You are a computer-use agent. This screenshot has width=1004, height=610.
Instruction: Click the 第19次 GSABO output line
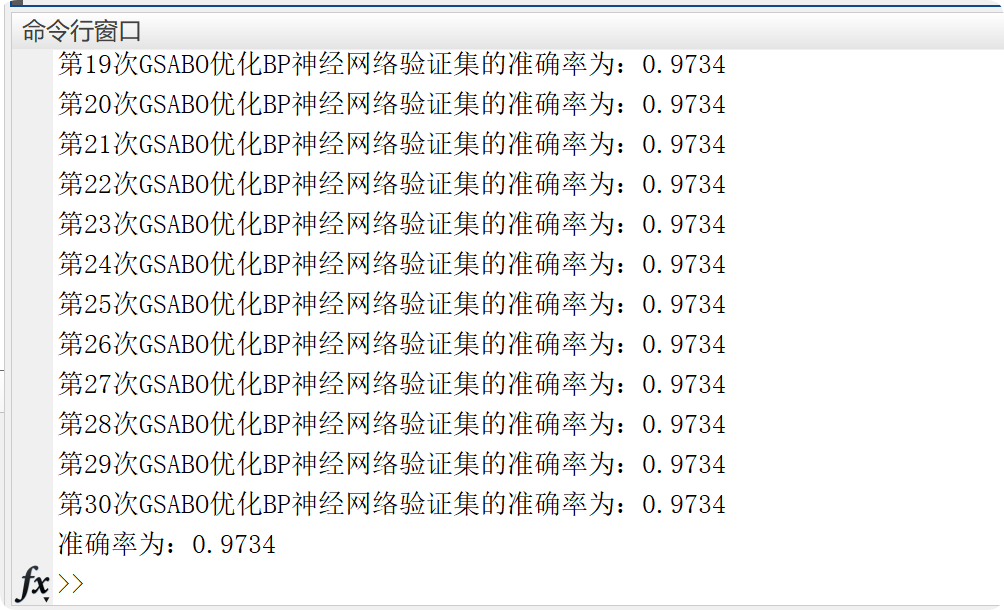coord(392,64)
